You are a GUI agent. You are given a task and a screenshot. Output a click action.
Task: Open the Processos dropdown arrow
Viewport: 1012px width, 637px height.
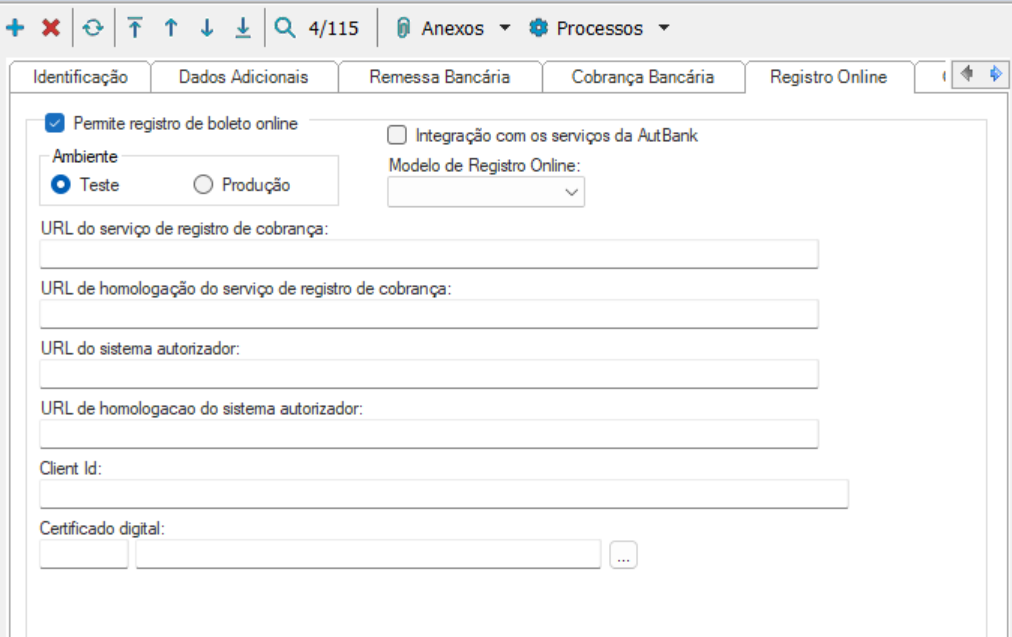tap(663, 28)
